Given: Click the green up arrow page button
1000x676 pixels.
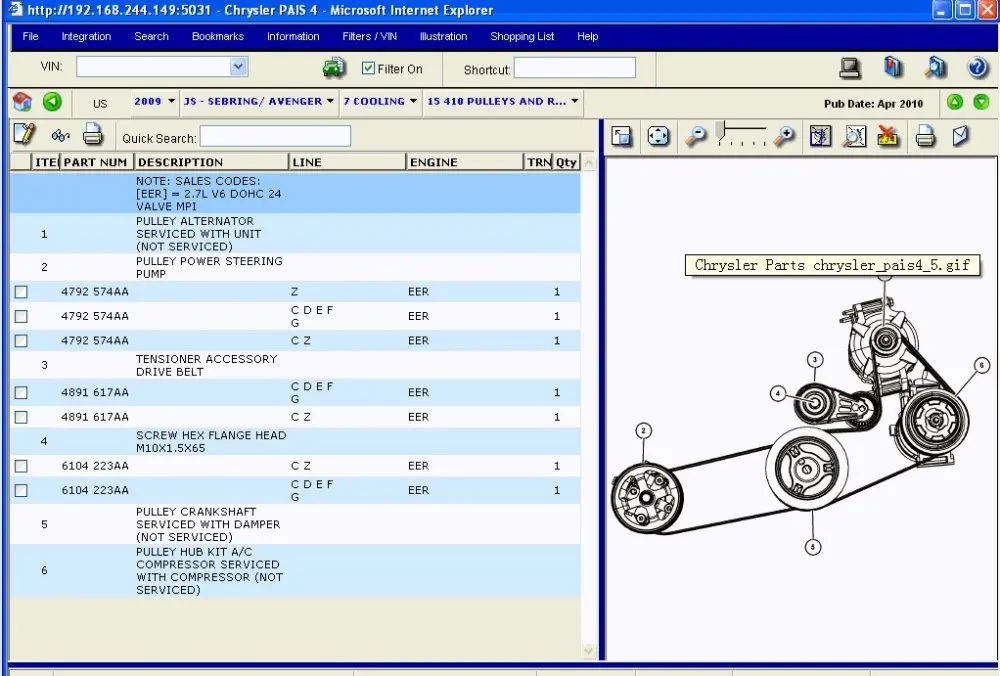Looking at the screenshot, I should (955, 102).
